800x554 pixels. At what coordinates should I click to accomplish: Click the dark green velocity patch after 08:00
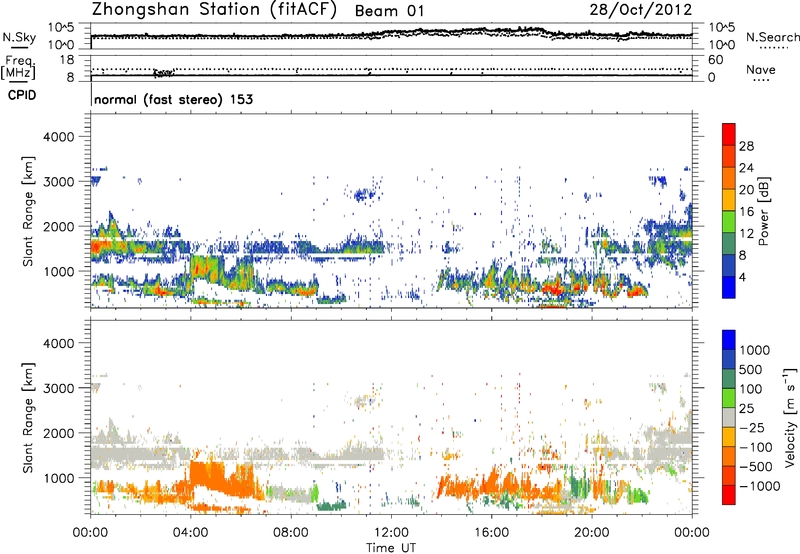(332, 506)
